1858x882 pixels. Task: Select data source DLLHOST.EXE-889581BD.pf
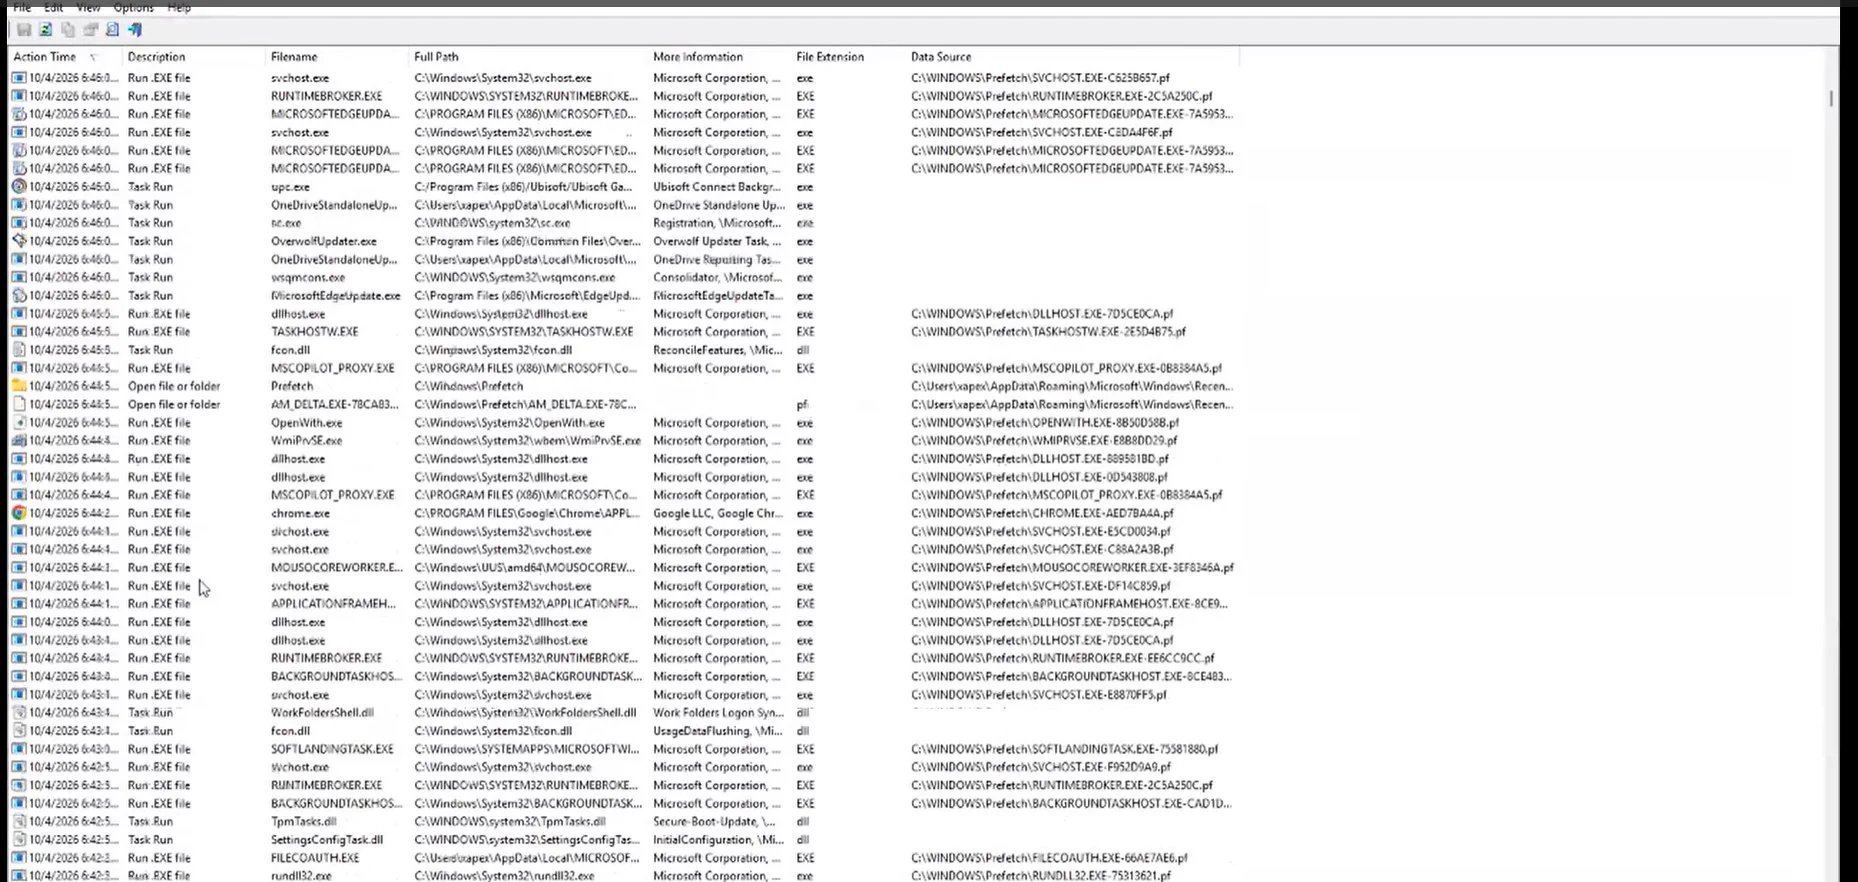click(x=1040, y=458)
